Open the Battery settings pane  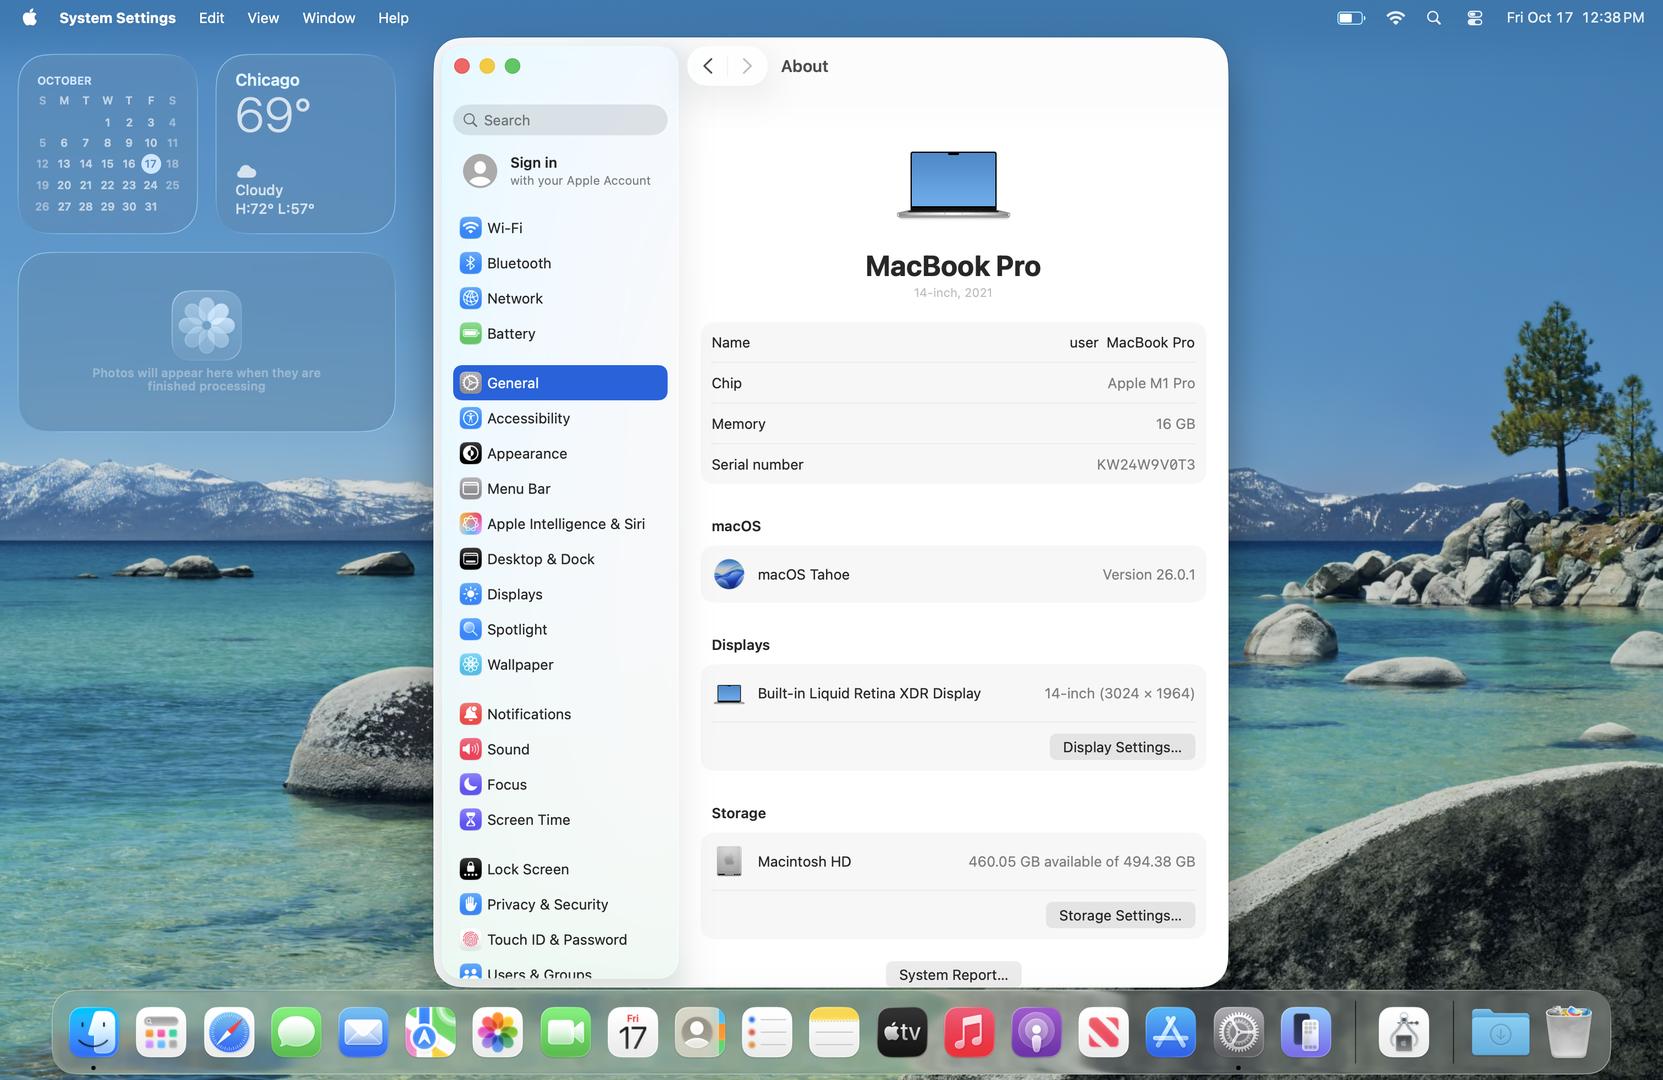click(x=510, y=334)
